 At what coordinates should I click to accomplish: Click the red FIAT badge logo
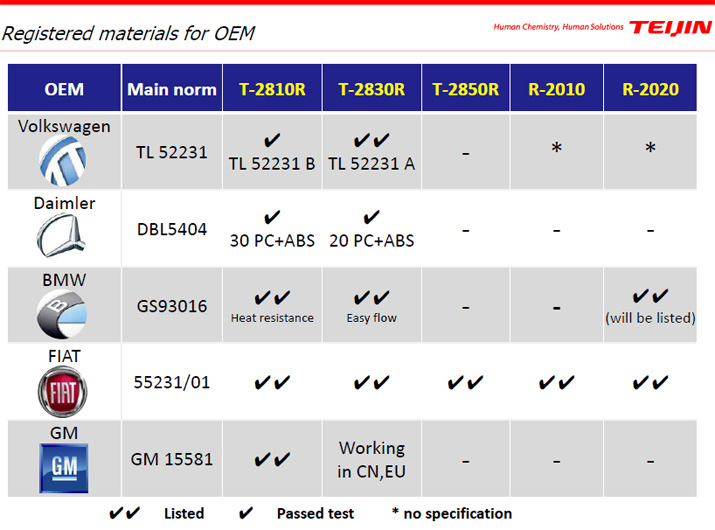click(62, 392)
